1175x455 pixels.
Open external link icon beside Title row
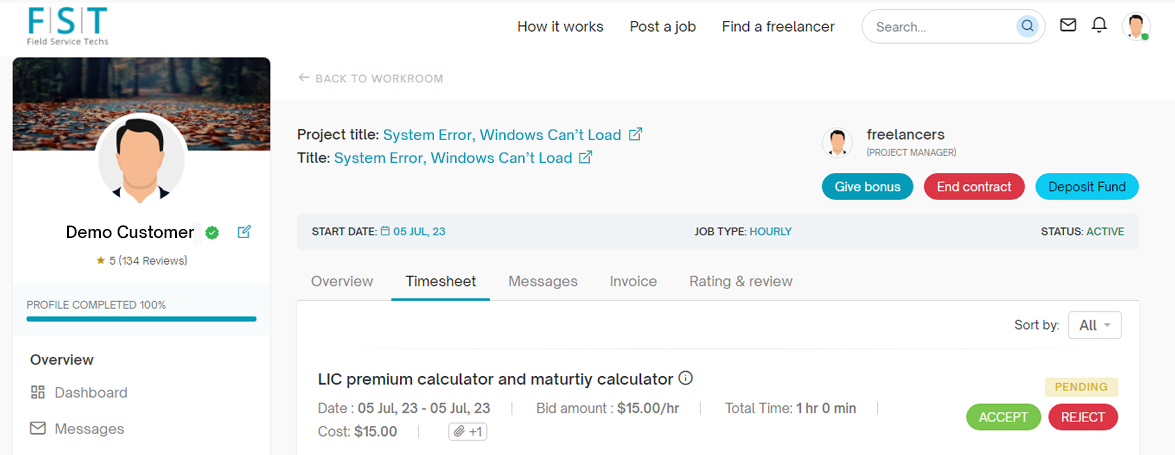click(586, 158)
